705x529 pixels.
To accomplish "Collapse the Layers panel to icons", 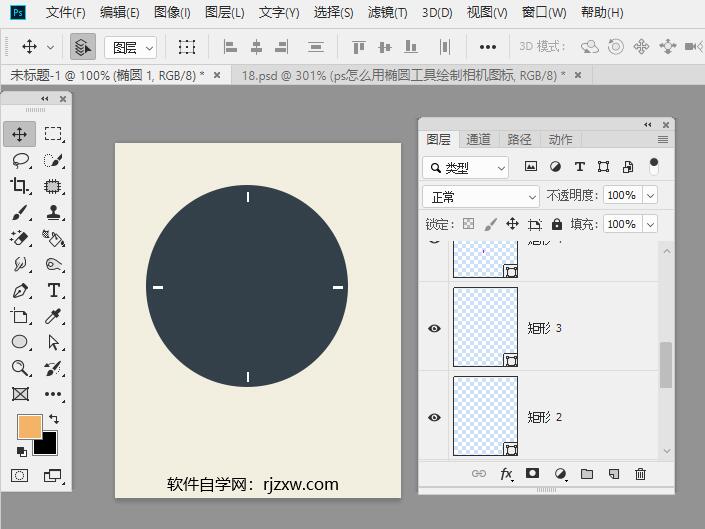I will coord(647,124).
